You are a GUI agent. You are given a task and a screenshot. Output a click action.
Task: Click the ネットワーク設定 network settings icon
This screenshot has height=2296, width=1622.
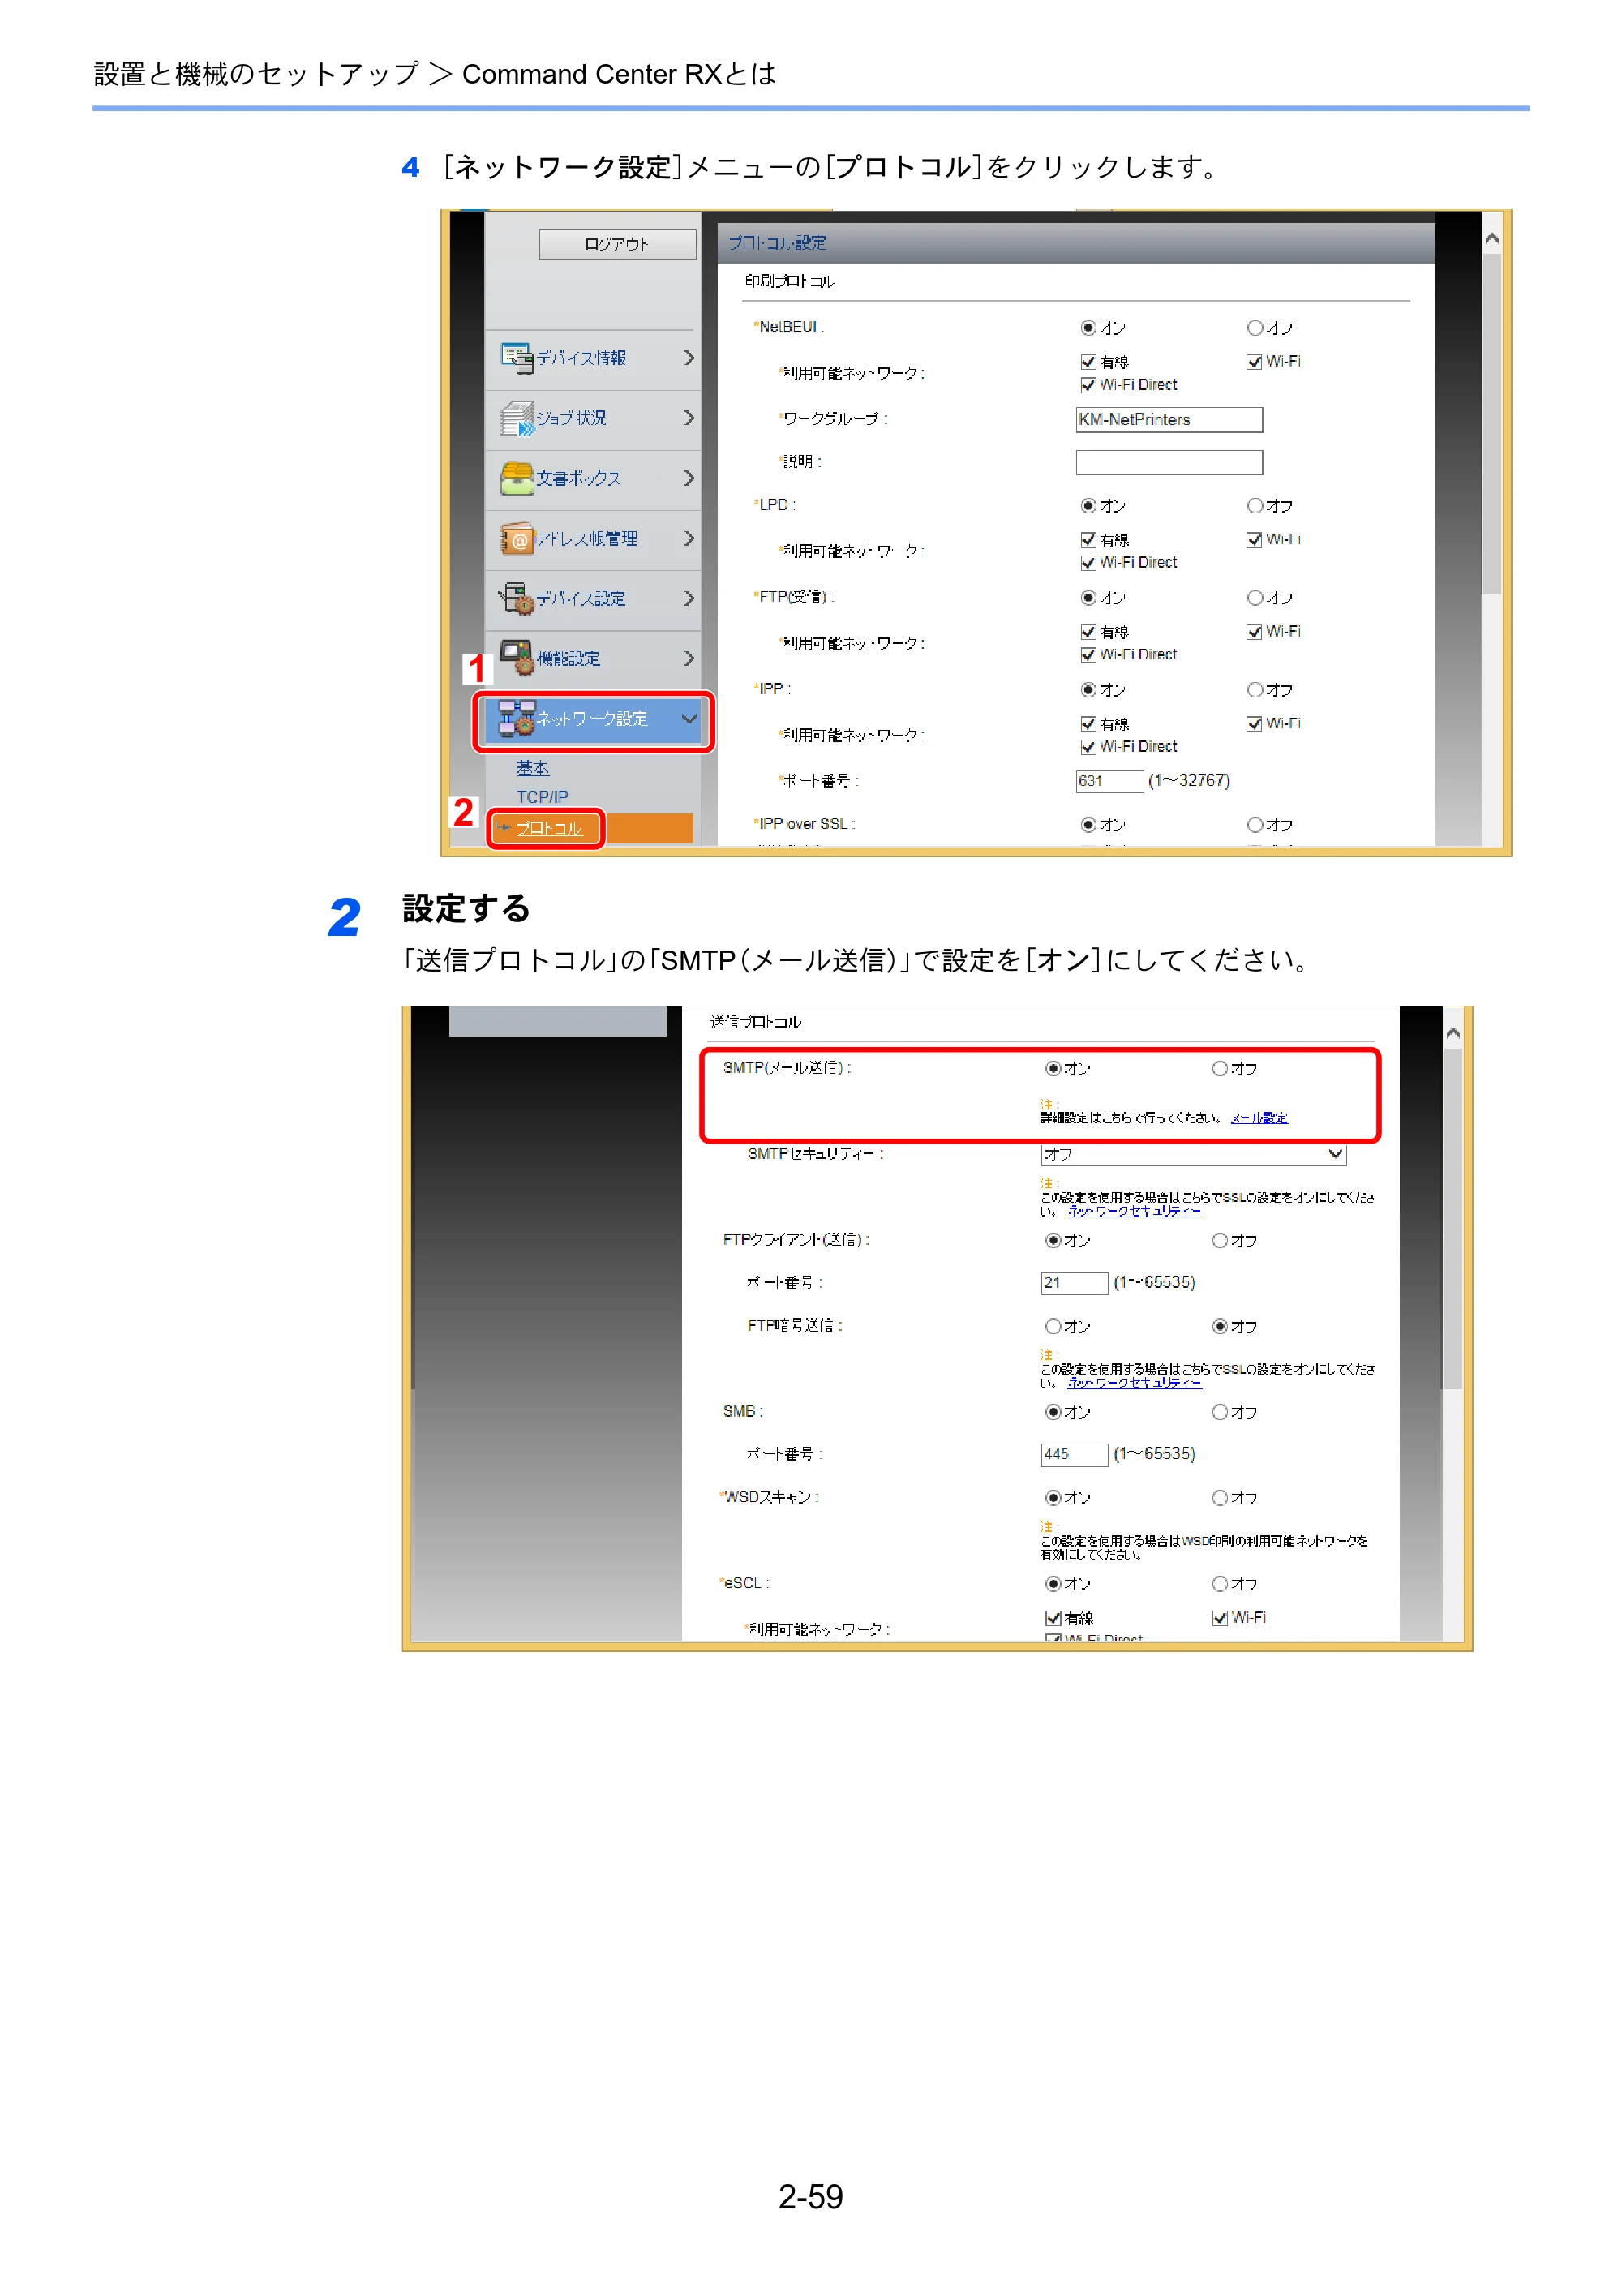516,718
